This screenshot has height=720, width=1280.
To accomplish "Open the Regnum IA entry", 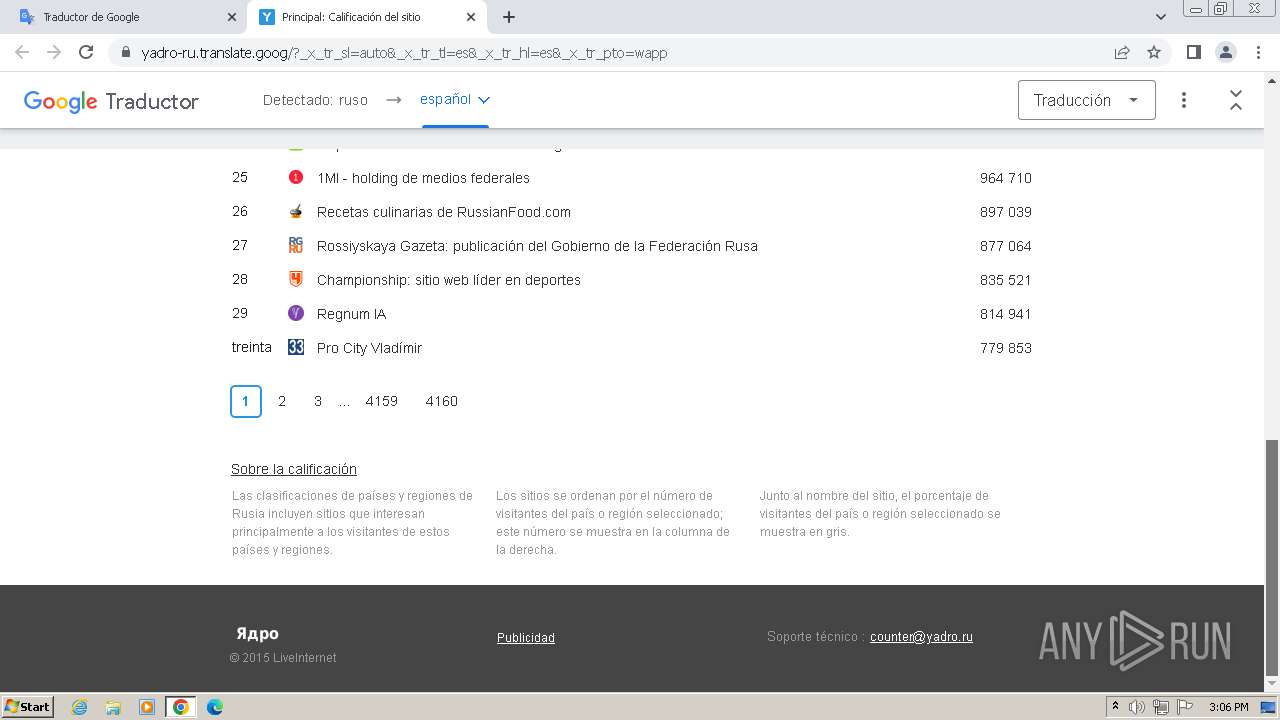I will [351, 314].
